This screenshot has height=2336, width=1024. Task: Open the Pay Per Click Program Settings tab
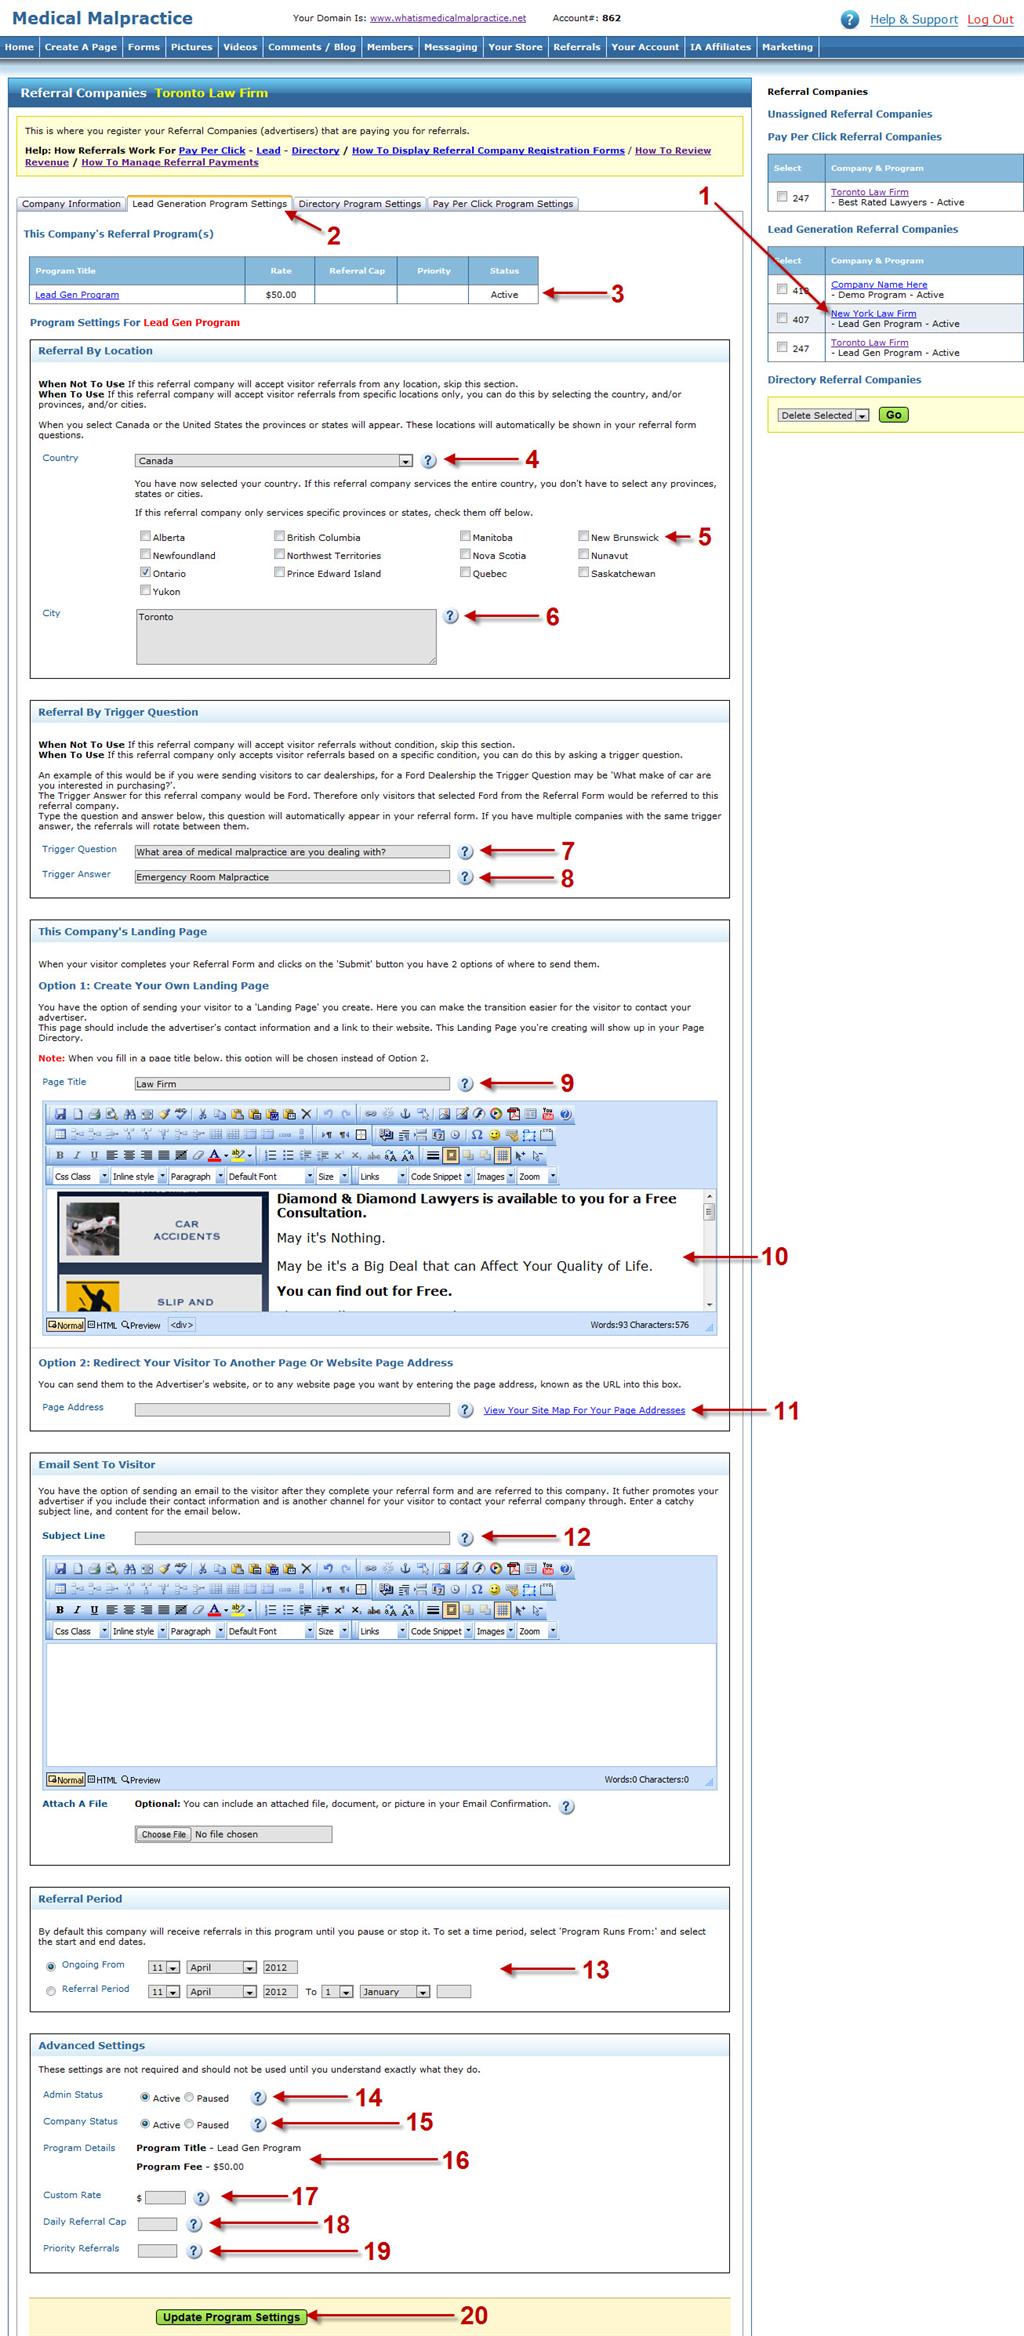503,204
